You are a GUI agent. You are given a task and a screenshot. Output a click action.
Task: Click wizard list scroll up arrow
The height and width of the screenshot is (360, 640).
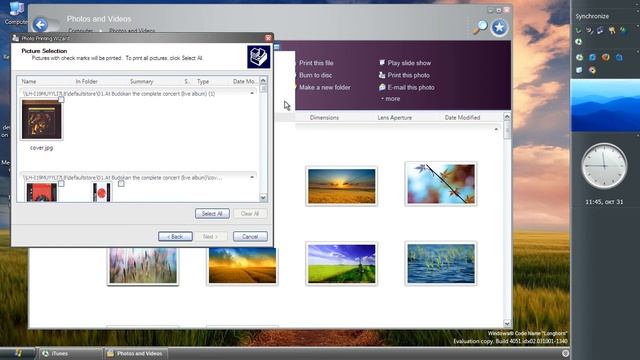[263, 80]
